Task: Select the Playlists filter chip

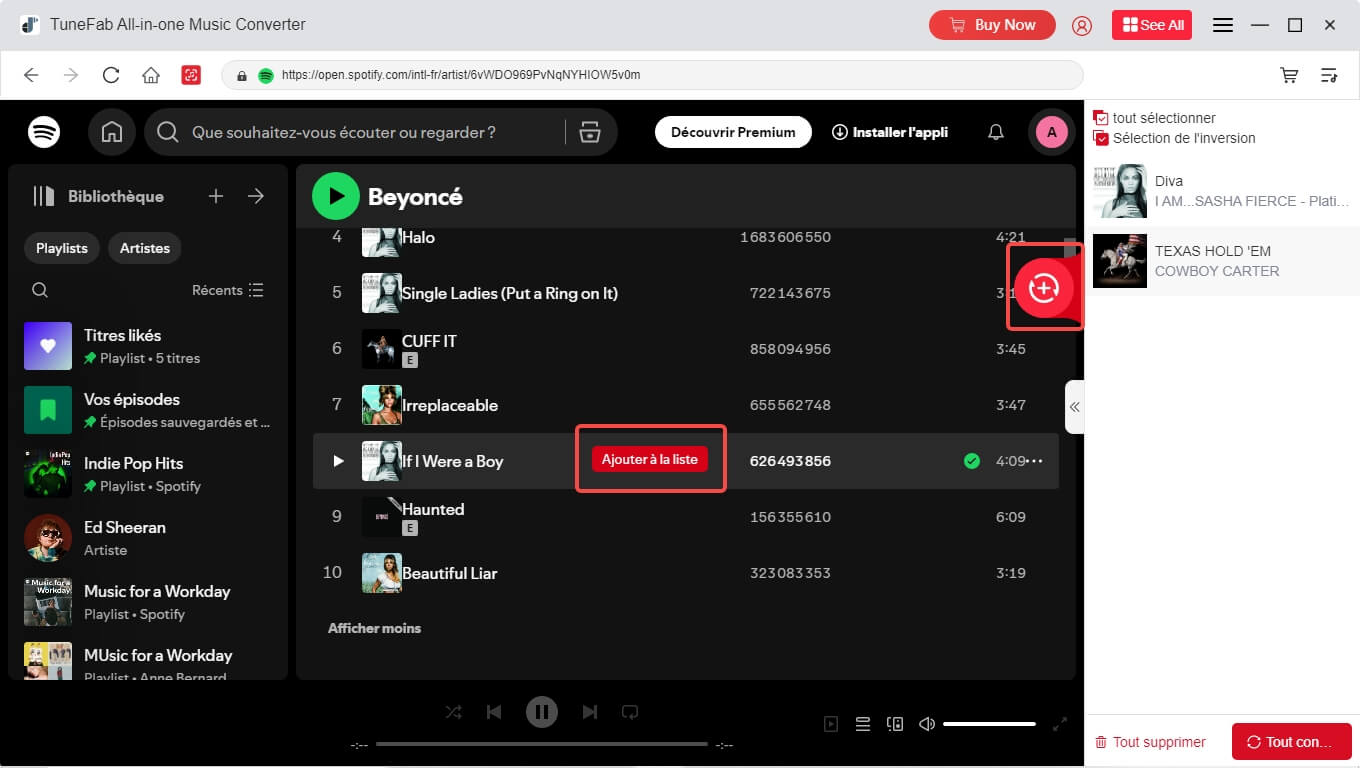Action: pyautogui.click(x=62, y=248)
